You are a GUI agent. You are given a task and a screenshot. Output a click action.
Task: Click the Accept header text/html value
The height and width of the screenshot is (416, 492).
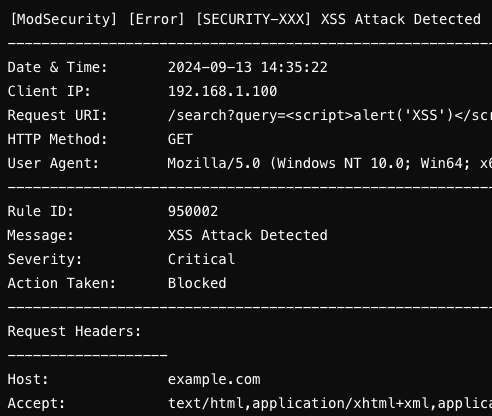coord(330,403)
